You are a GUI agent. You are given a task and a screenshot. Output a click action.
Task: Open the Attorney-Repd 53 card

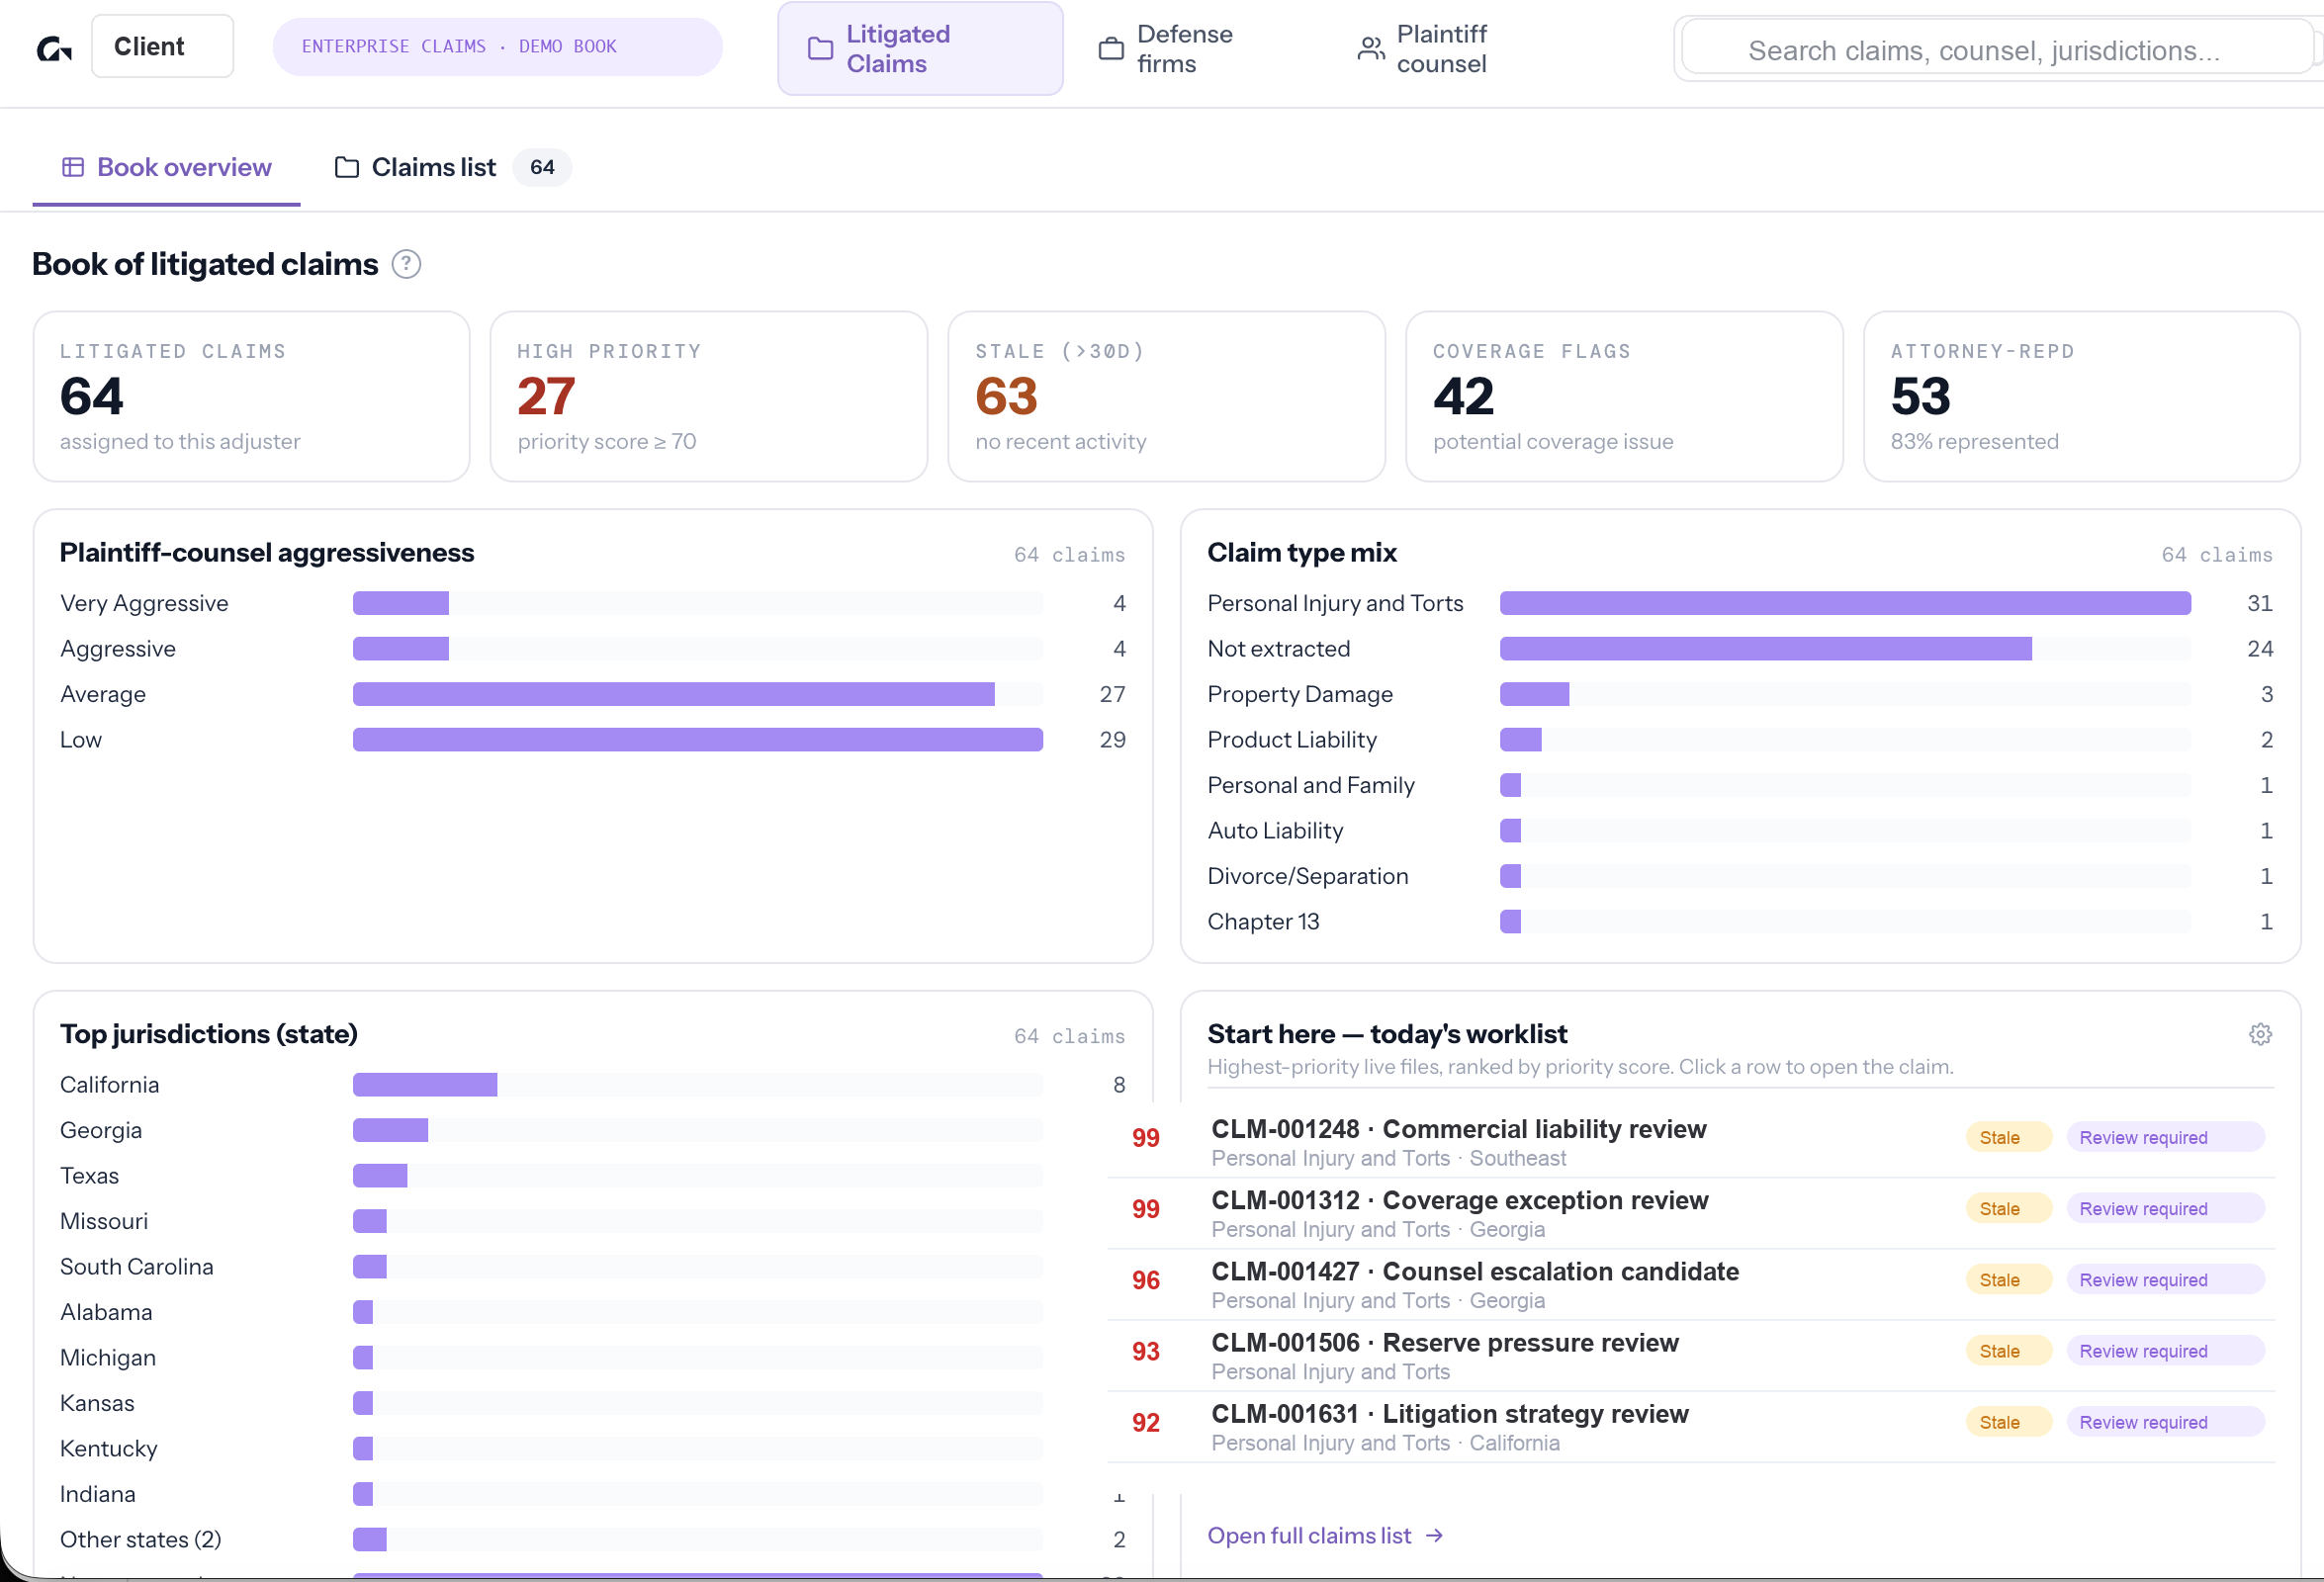point(2082,396)
